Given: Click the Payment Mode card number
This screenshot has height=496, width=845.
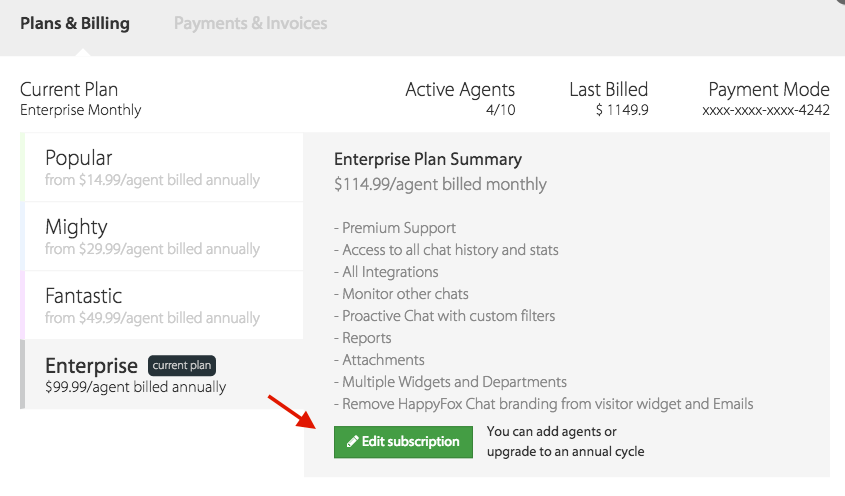Looking at the screenshot, I should coord(766,110).
